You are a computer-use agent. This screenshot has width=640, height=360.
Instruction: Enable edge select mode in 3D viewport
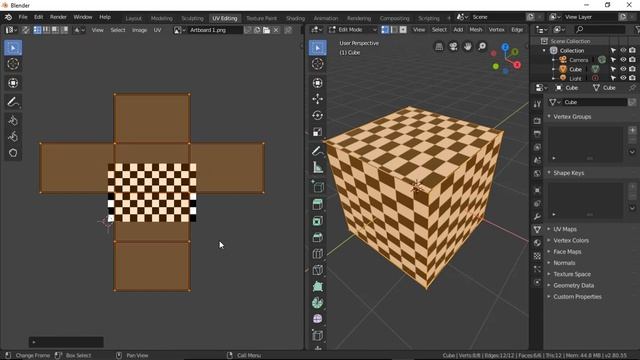click(x=394, y=30)
